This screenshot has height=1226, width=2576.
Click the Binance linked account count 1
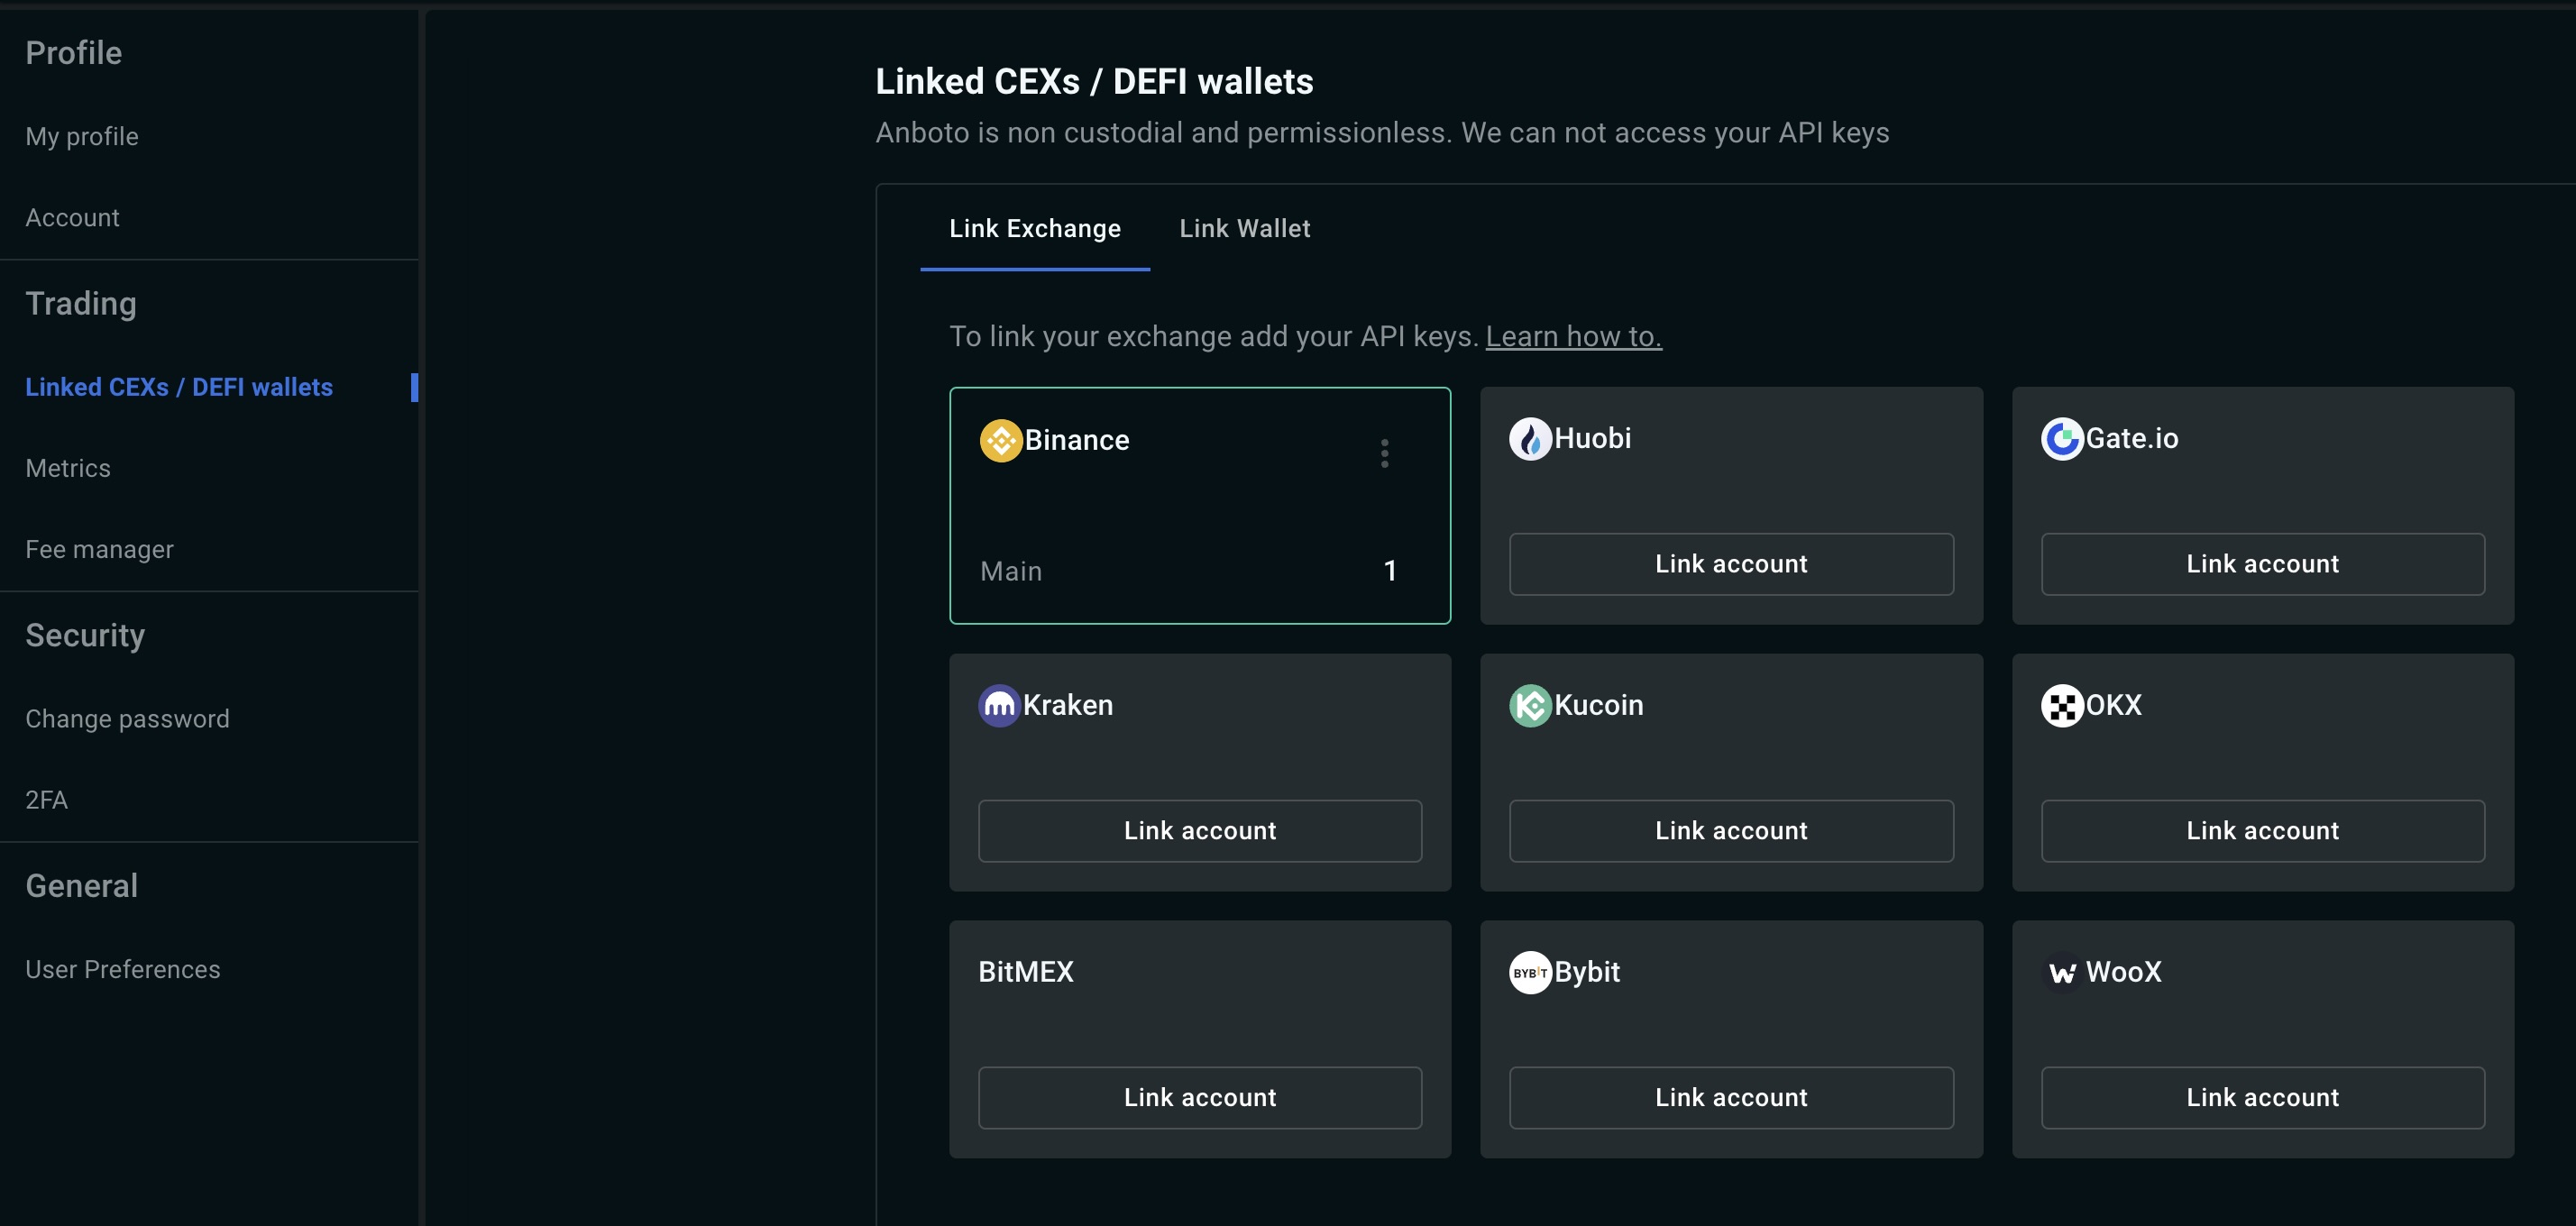(x=1390, y=571)
